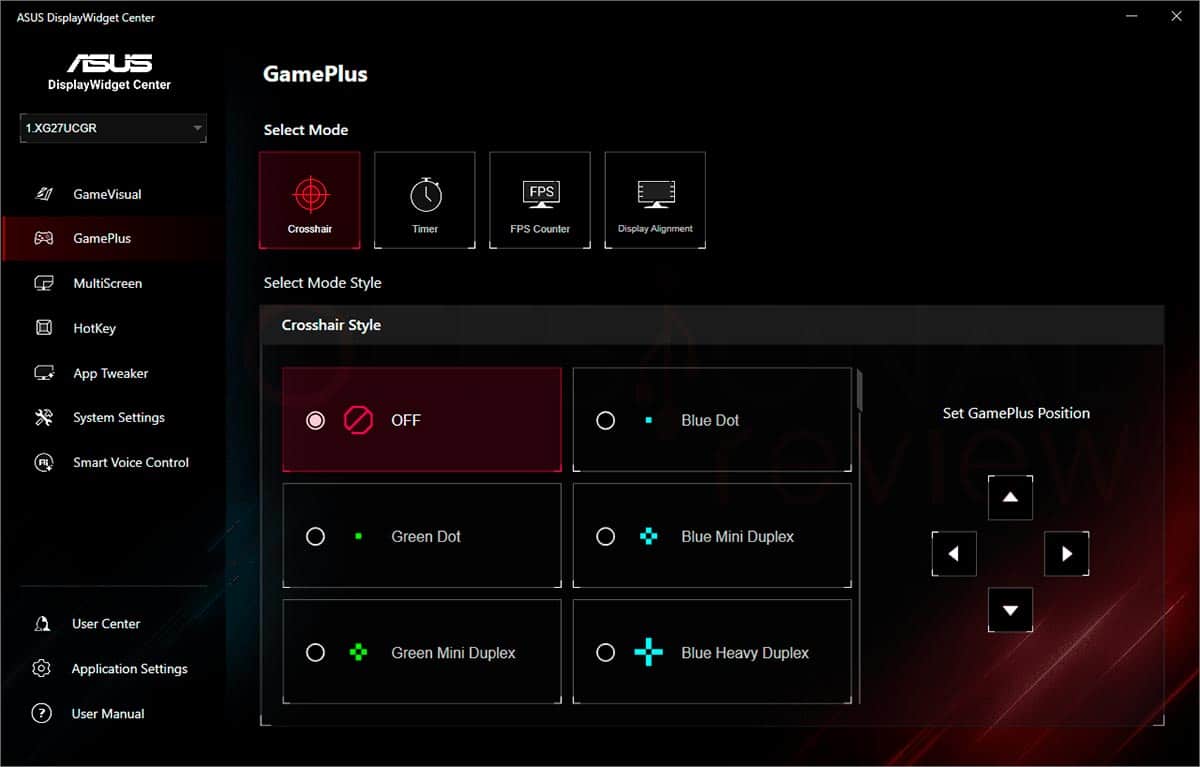Open App Tweaker from the sidebar
The image size is (1200, 767).
112,373
